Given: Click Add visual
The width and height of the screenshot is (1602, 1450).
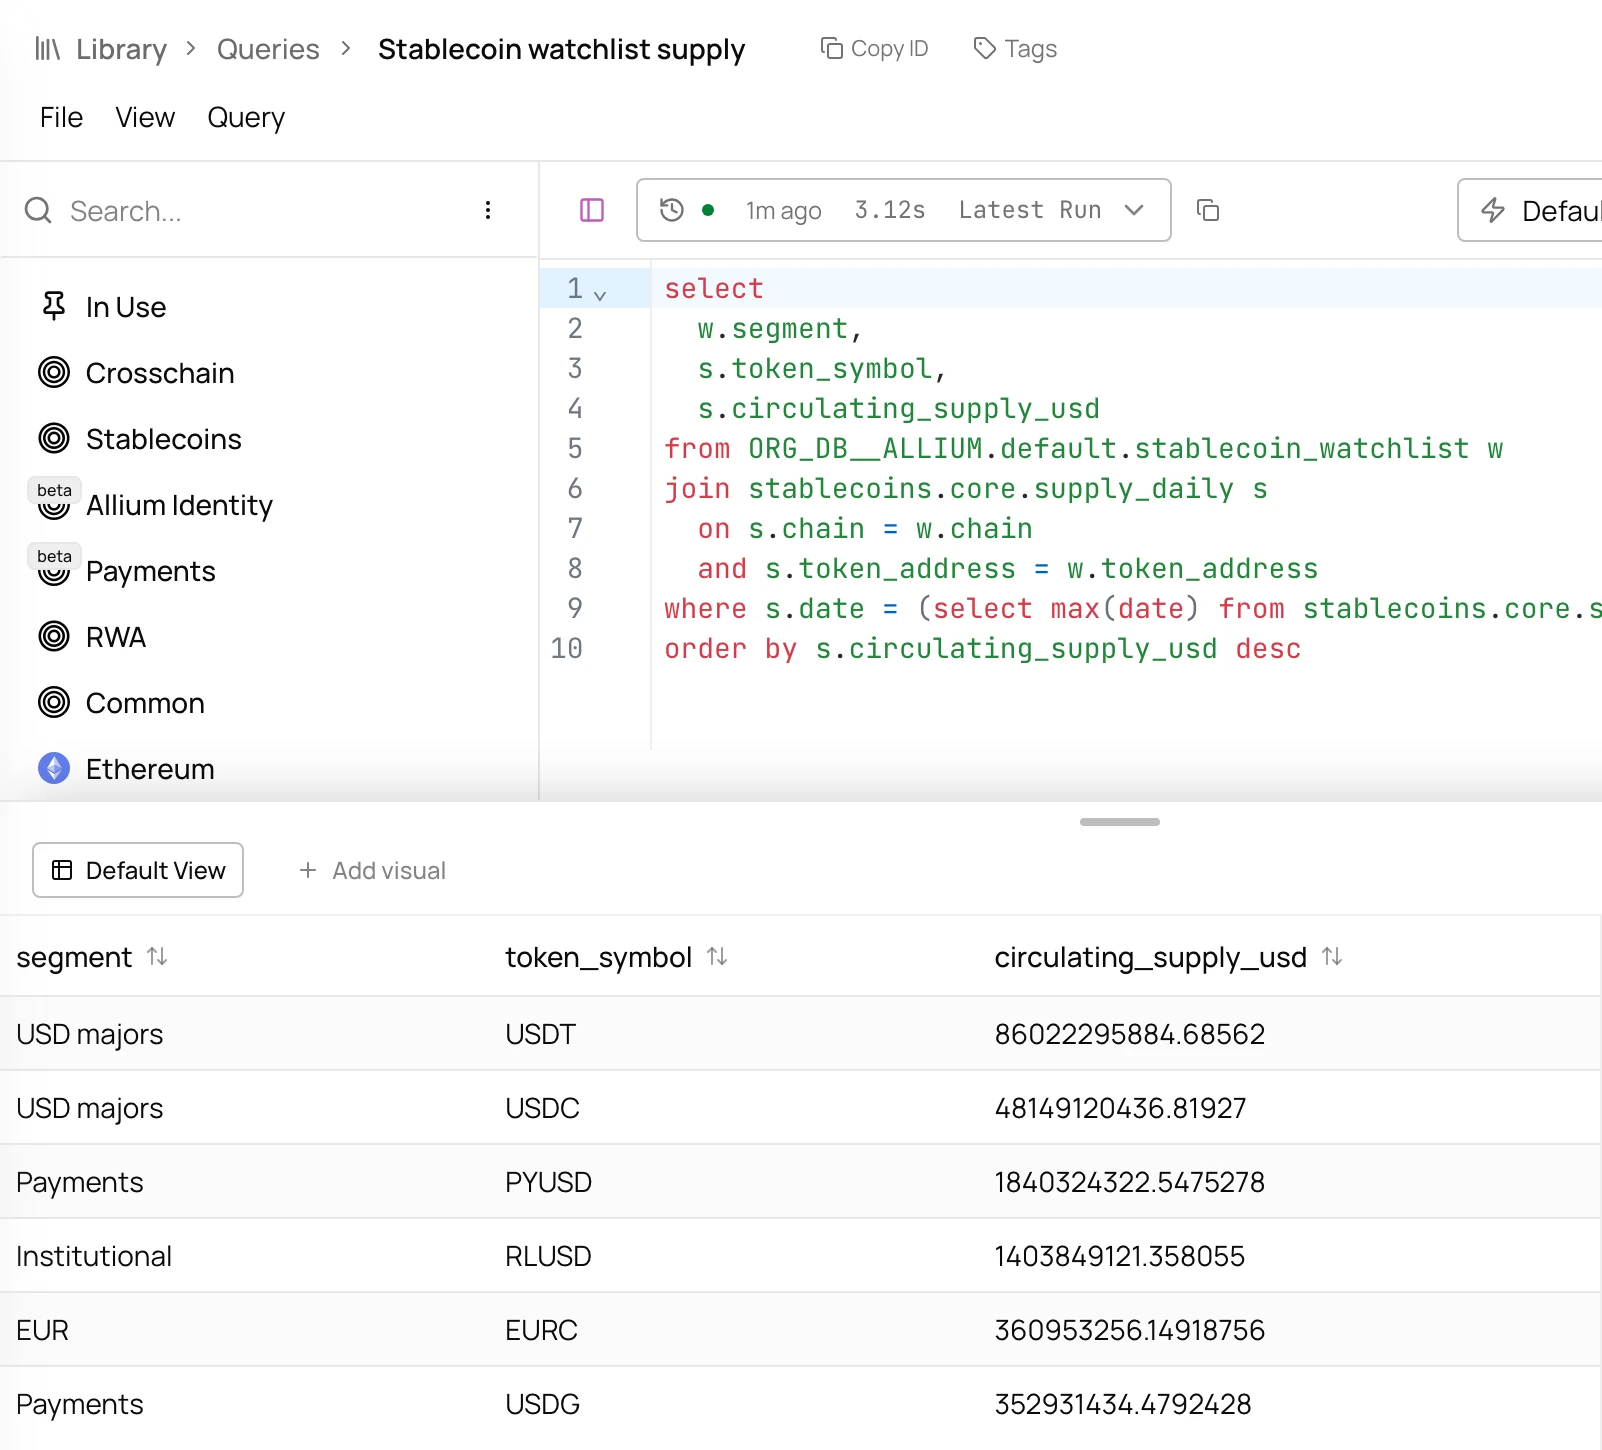Looking at the screenshot, I should tap(372, 870).
